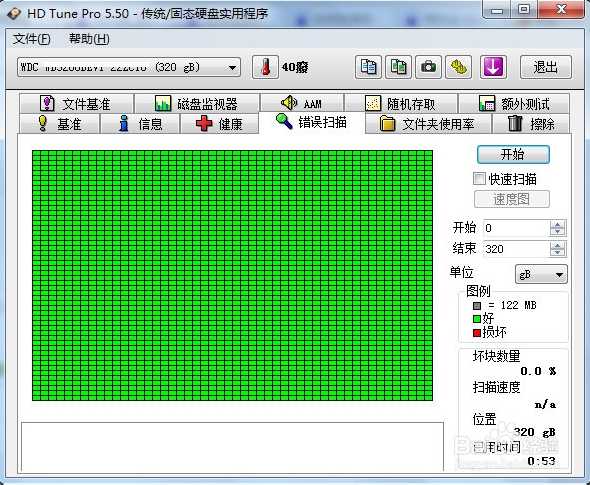Open the 文件(F) menu
This screenshot has width=590, height=485.
(x=32, y=39)
